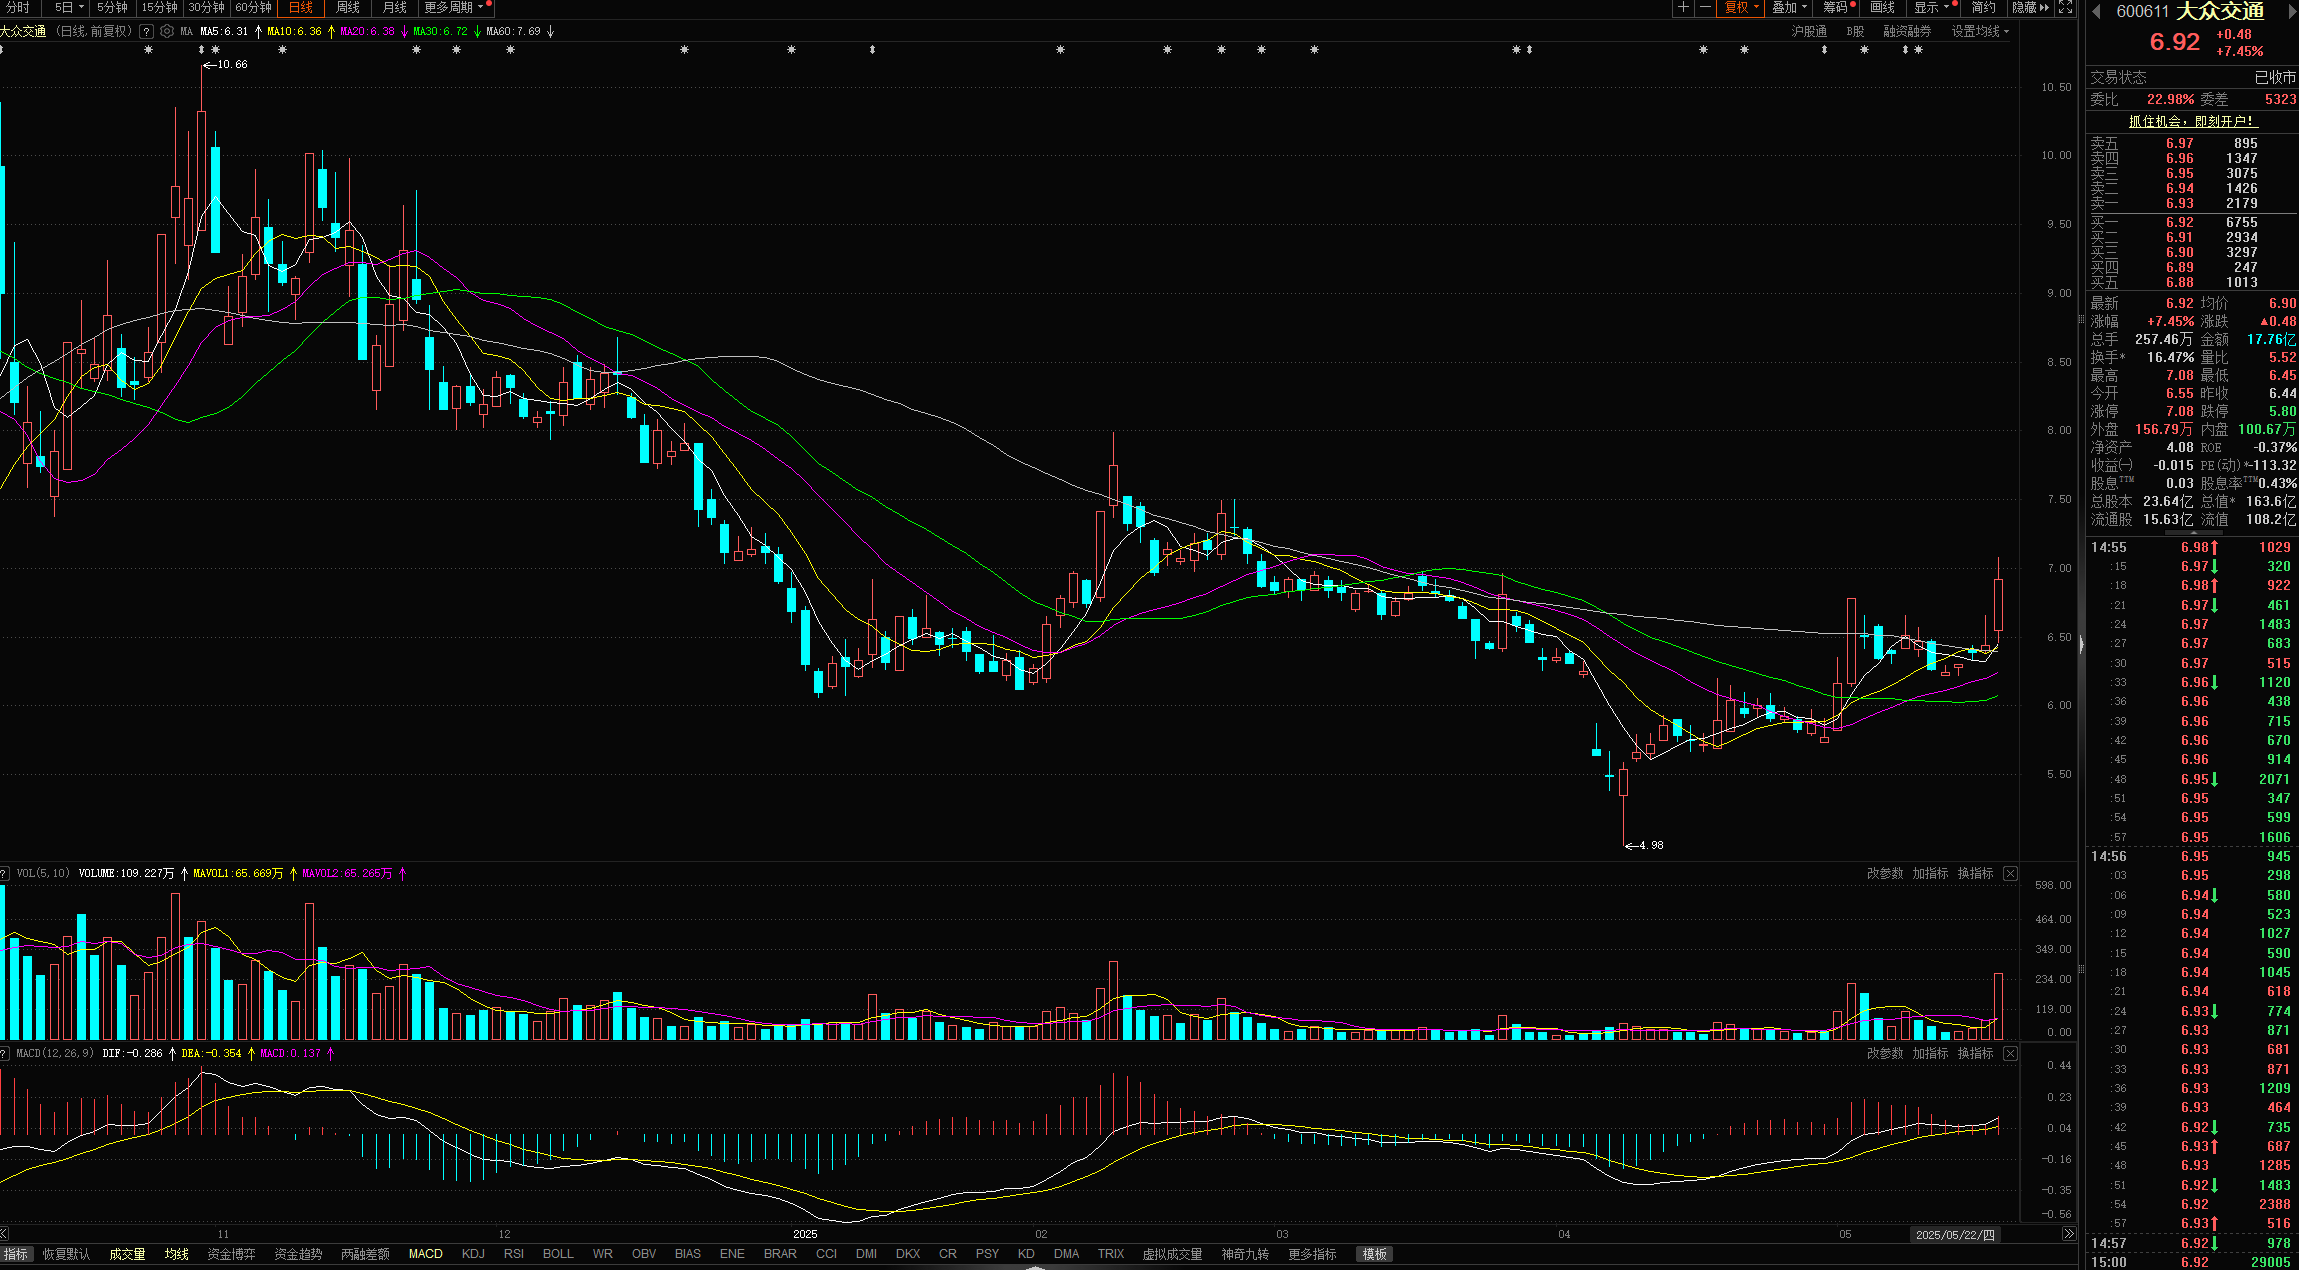Screen dimensions: 2299x1270
Task: Go to previous stock arrow
Action: point(2096,12)
